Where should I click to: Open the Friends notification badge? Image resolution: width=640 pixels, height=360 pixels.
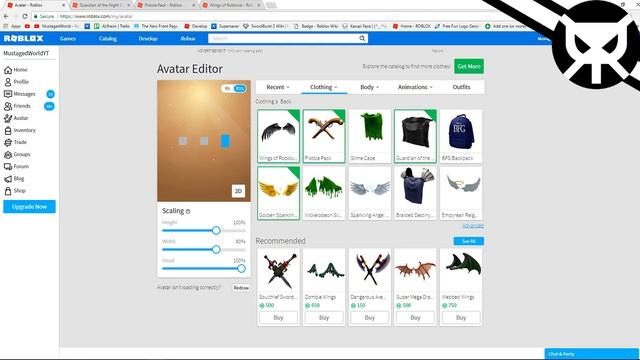49,106
